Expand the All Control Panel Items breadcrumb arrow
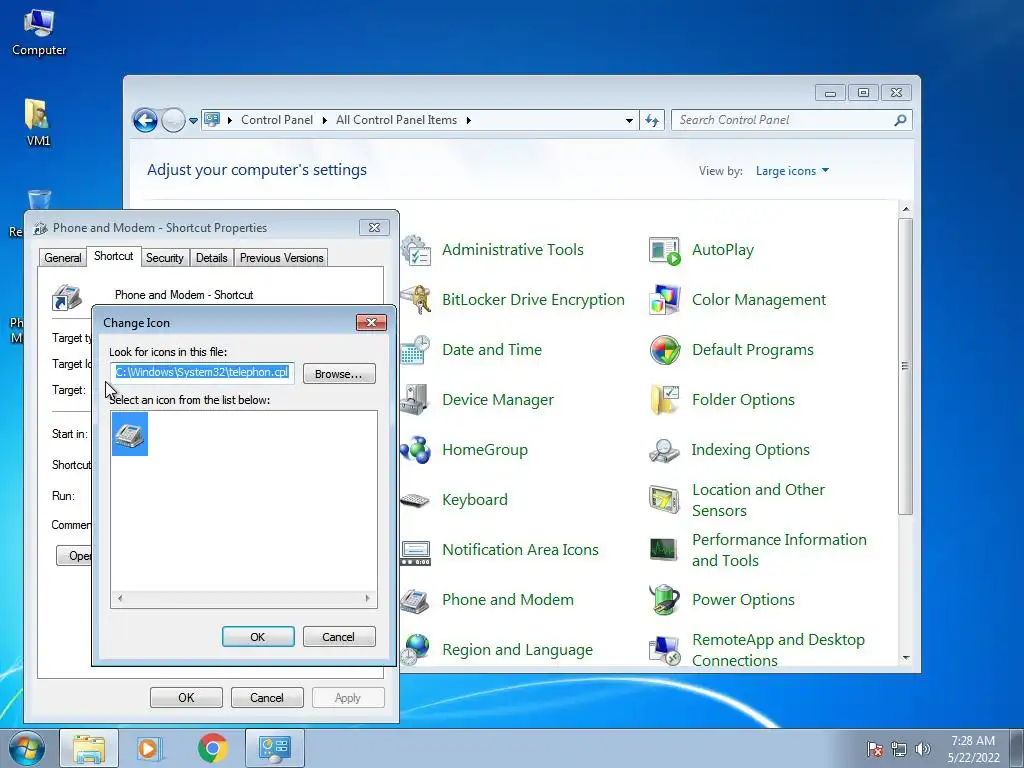 click(x=469, y=120)
